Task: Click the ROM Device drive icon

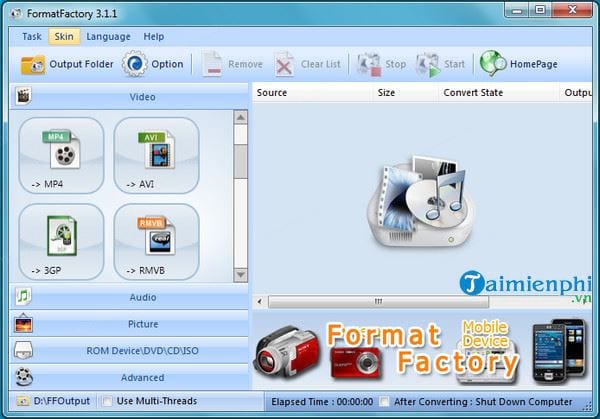Action: [x=23, y=350]
